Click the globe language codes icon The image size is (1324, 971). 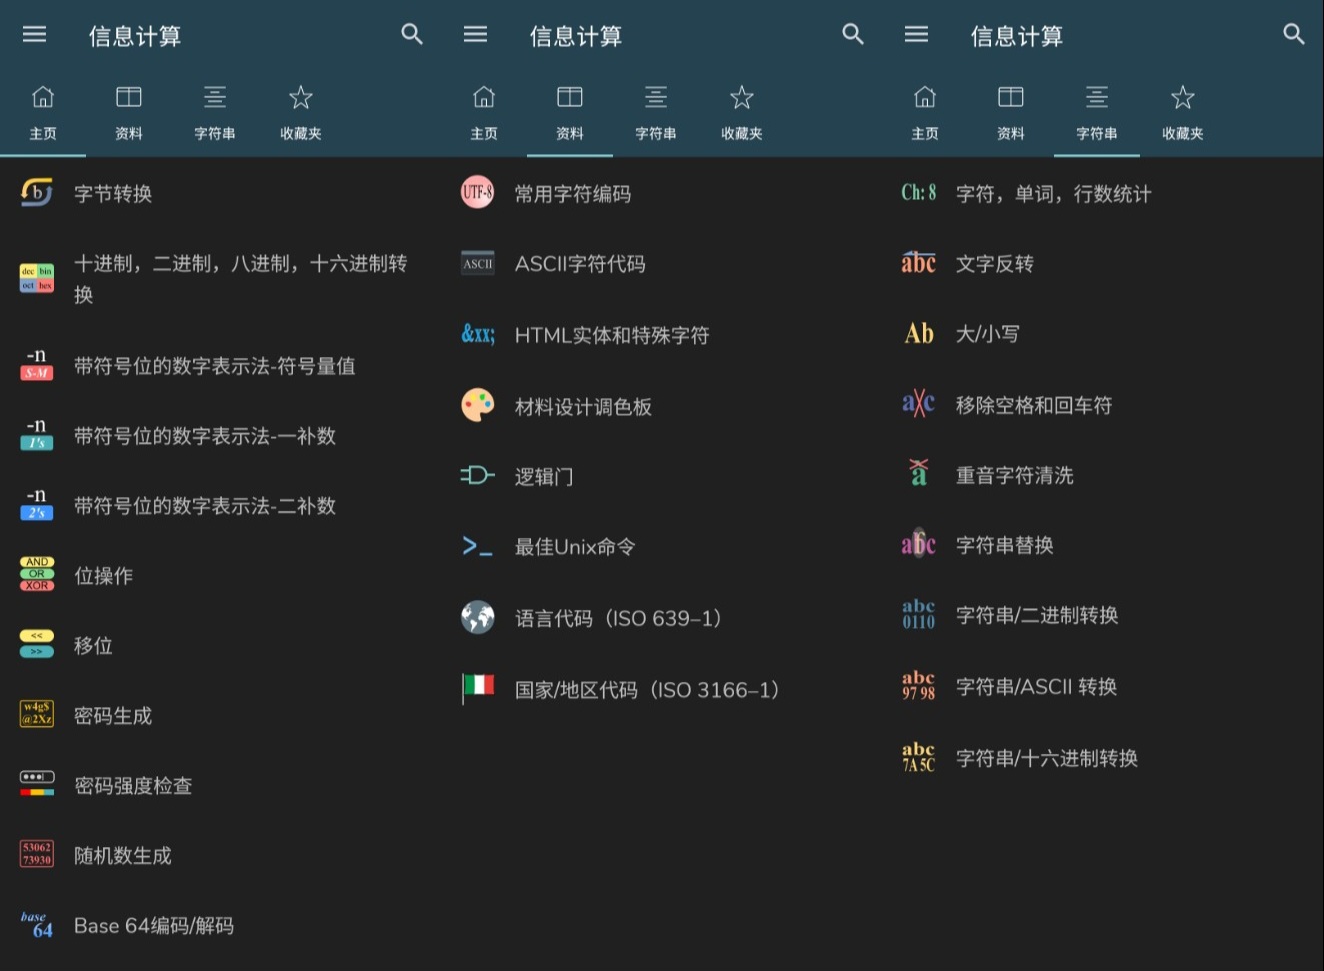click(478, 617)
